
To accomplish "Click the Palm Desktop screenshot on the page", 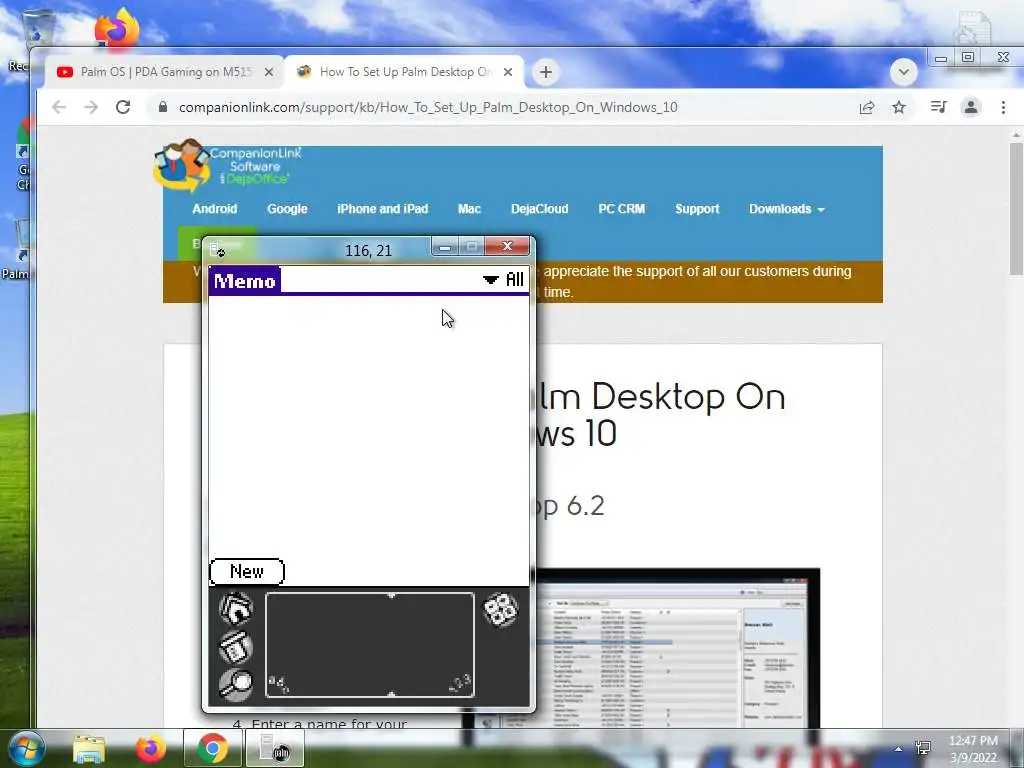I will point(677,648).
